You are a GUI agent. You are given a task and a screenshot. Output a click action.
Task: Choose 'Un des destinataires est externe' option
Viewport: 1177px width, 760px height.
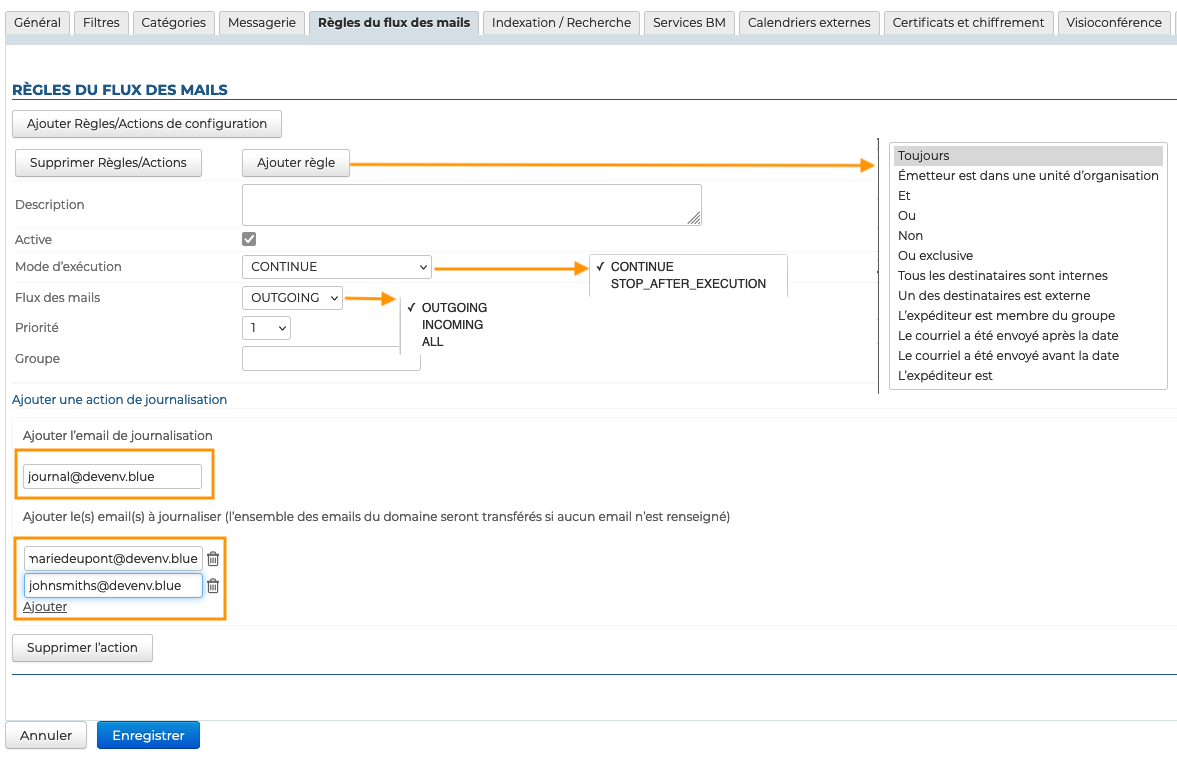[x=993, y=296]
